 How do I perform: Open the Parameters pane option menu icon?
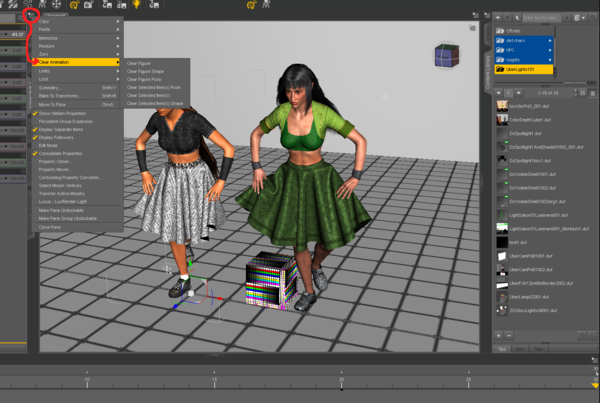pos(31,15)
